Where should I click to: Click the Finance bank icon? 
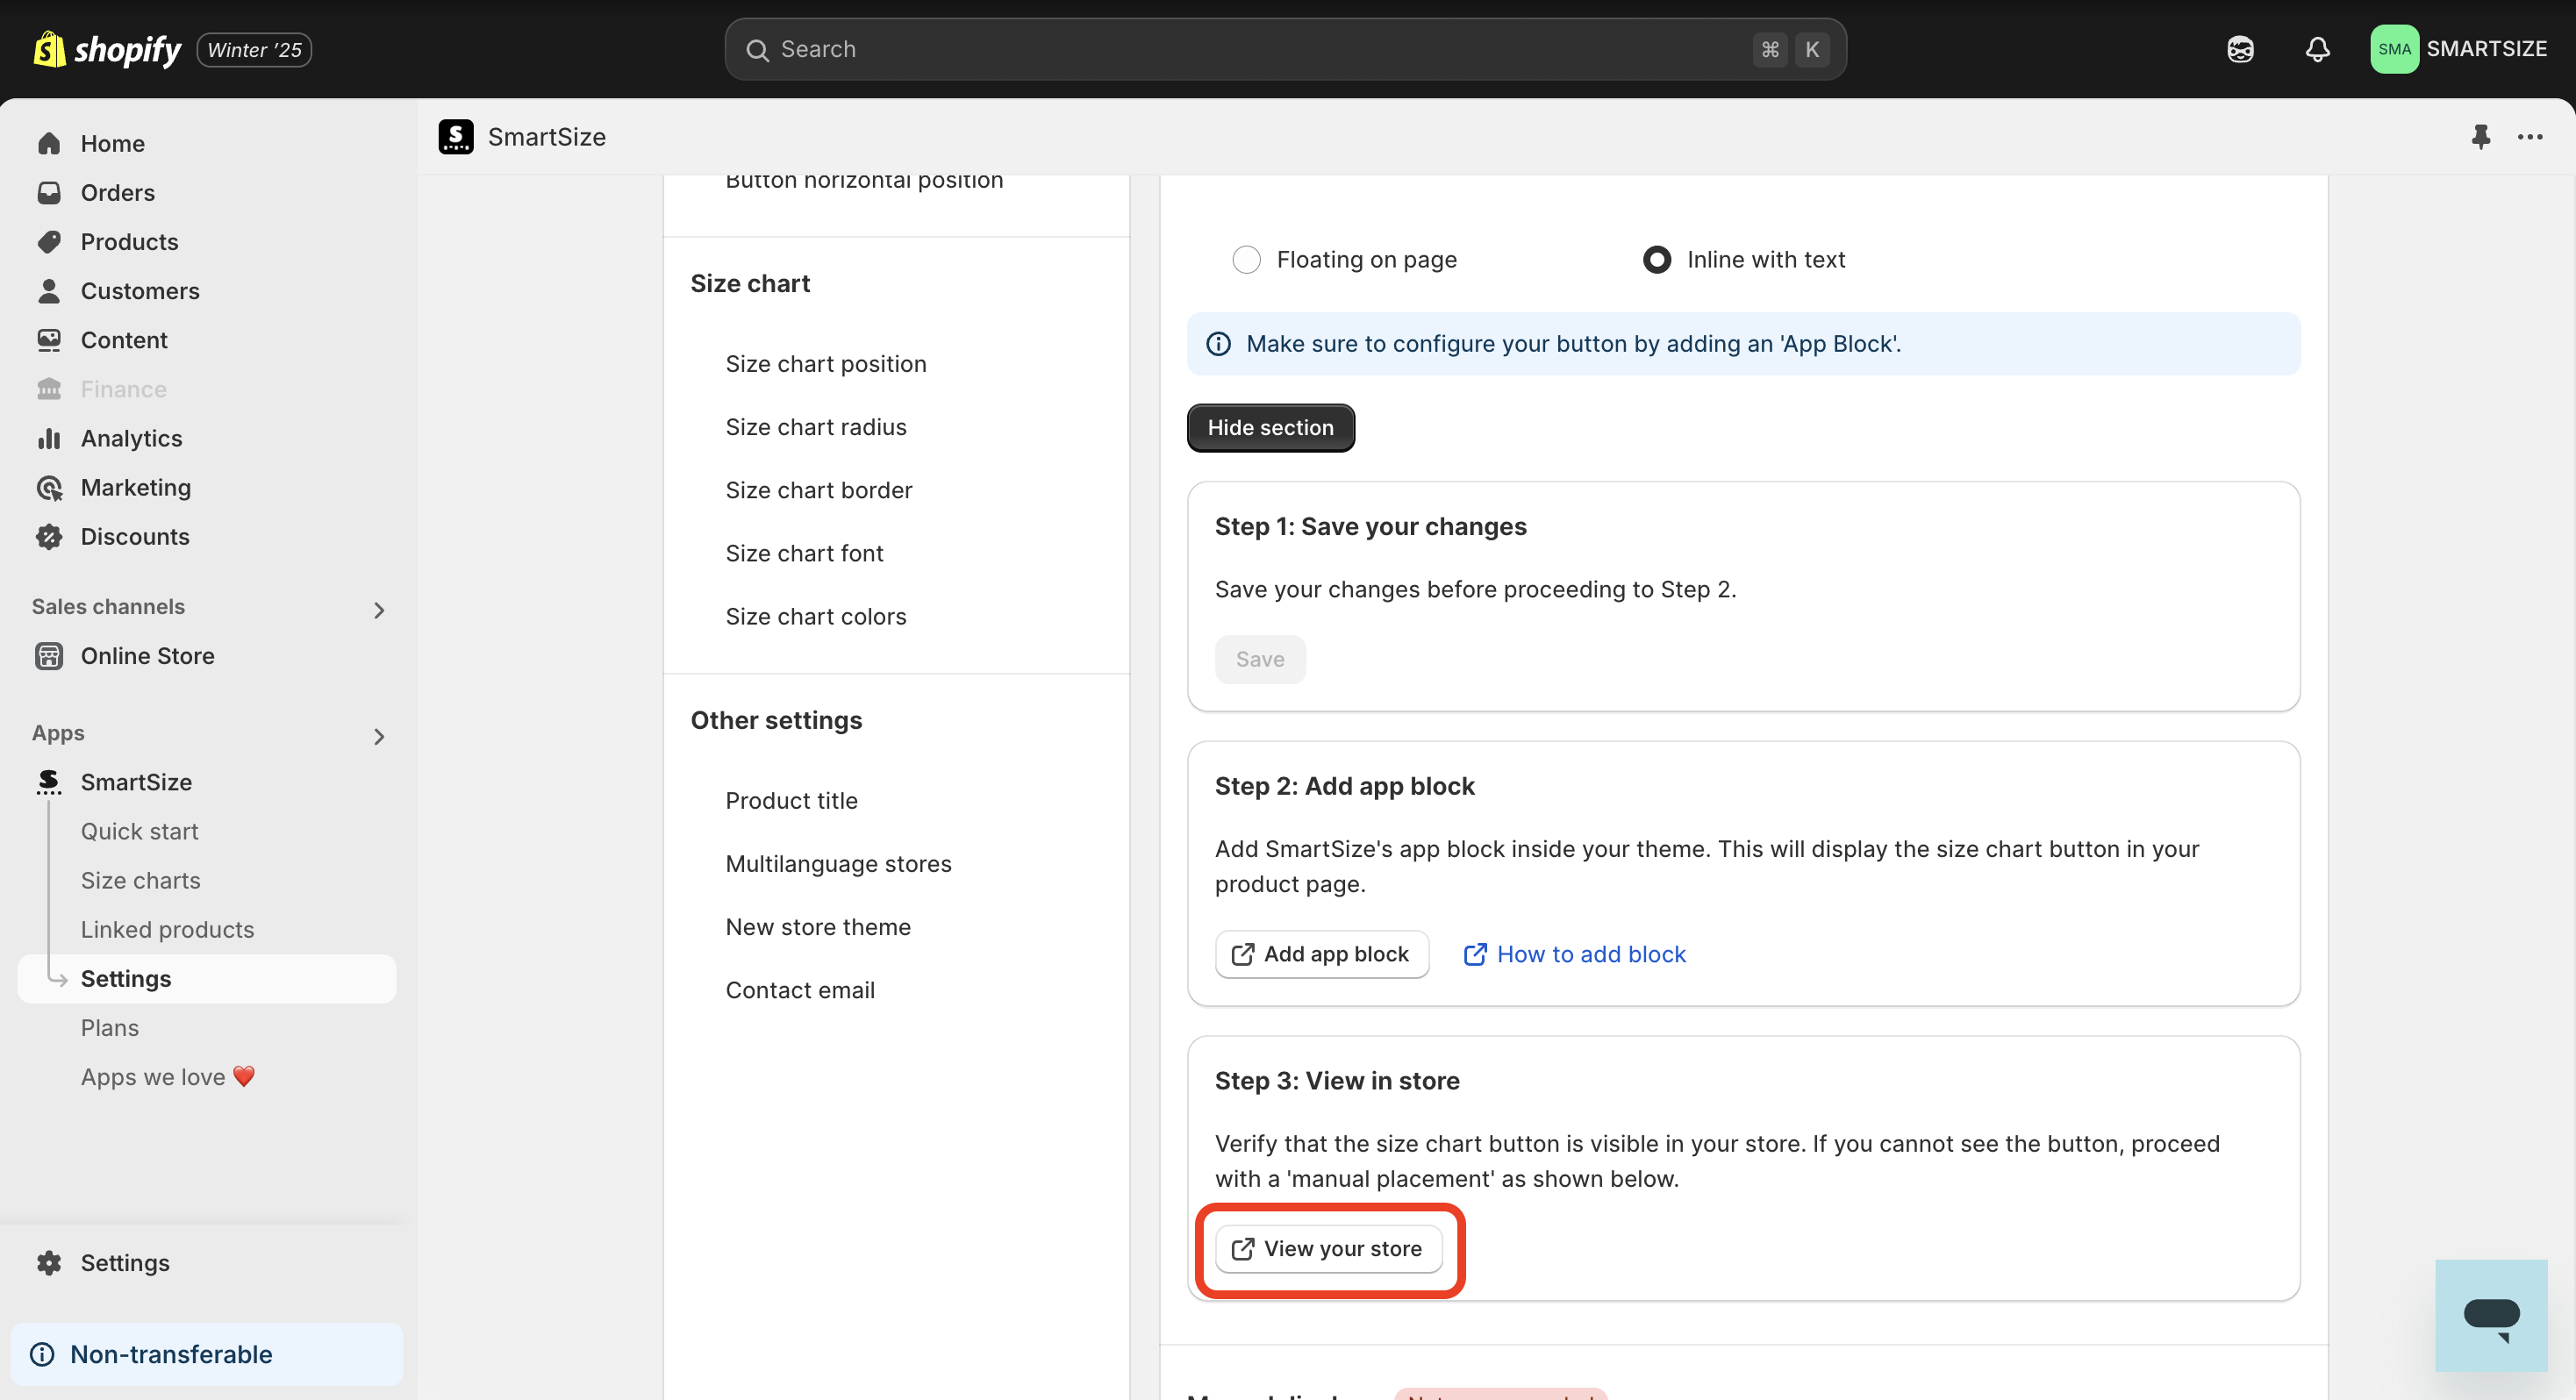click(49, 388)
